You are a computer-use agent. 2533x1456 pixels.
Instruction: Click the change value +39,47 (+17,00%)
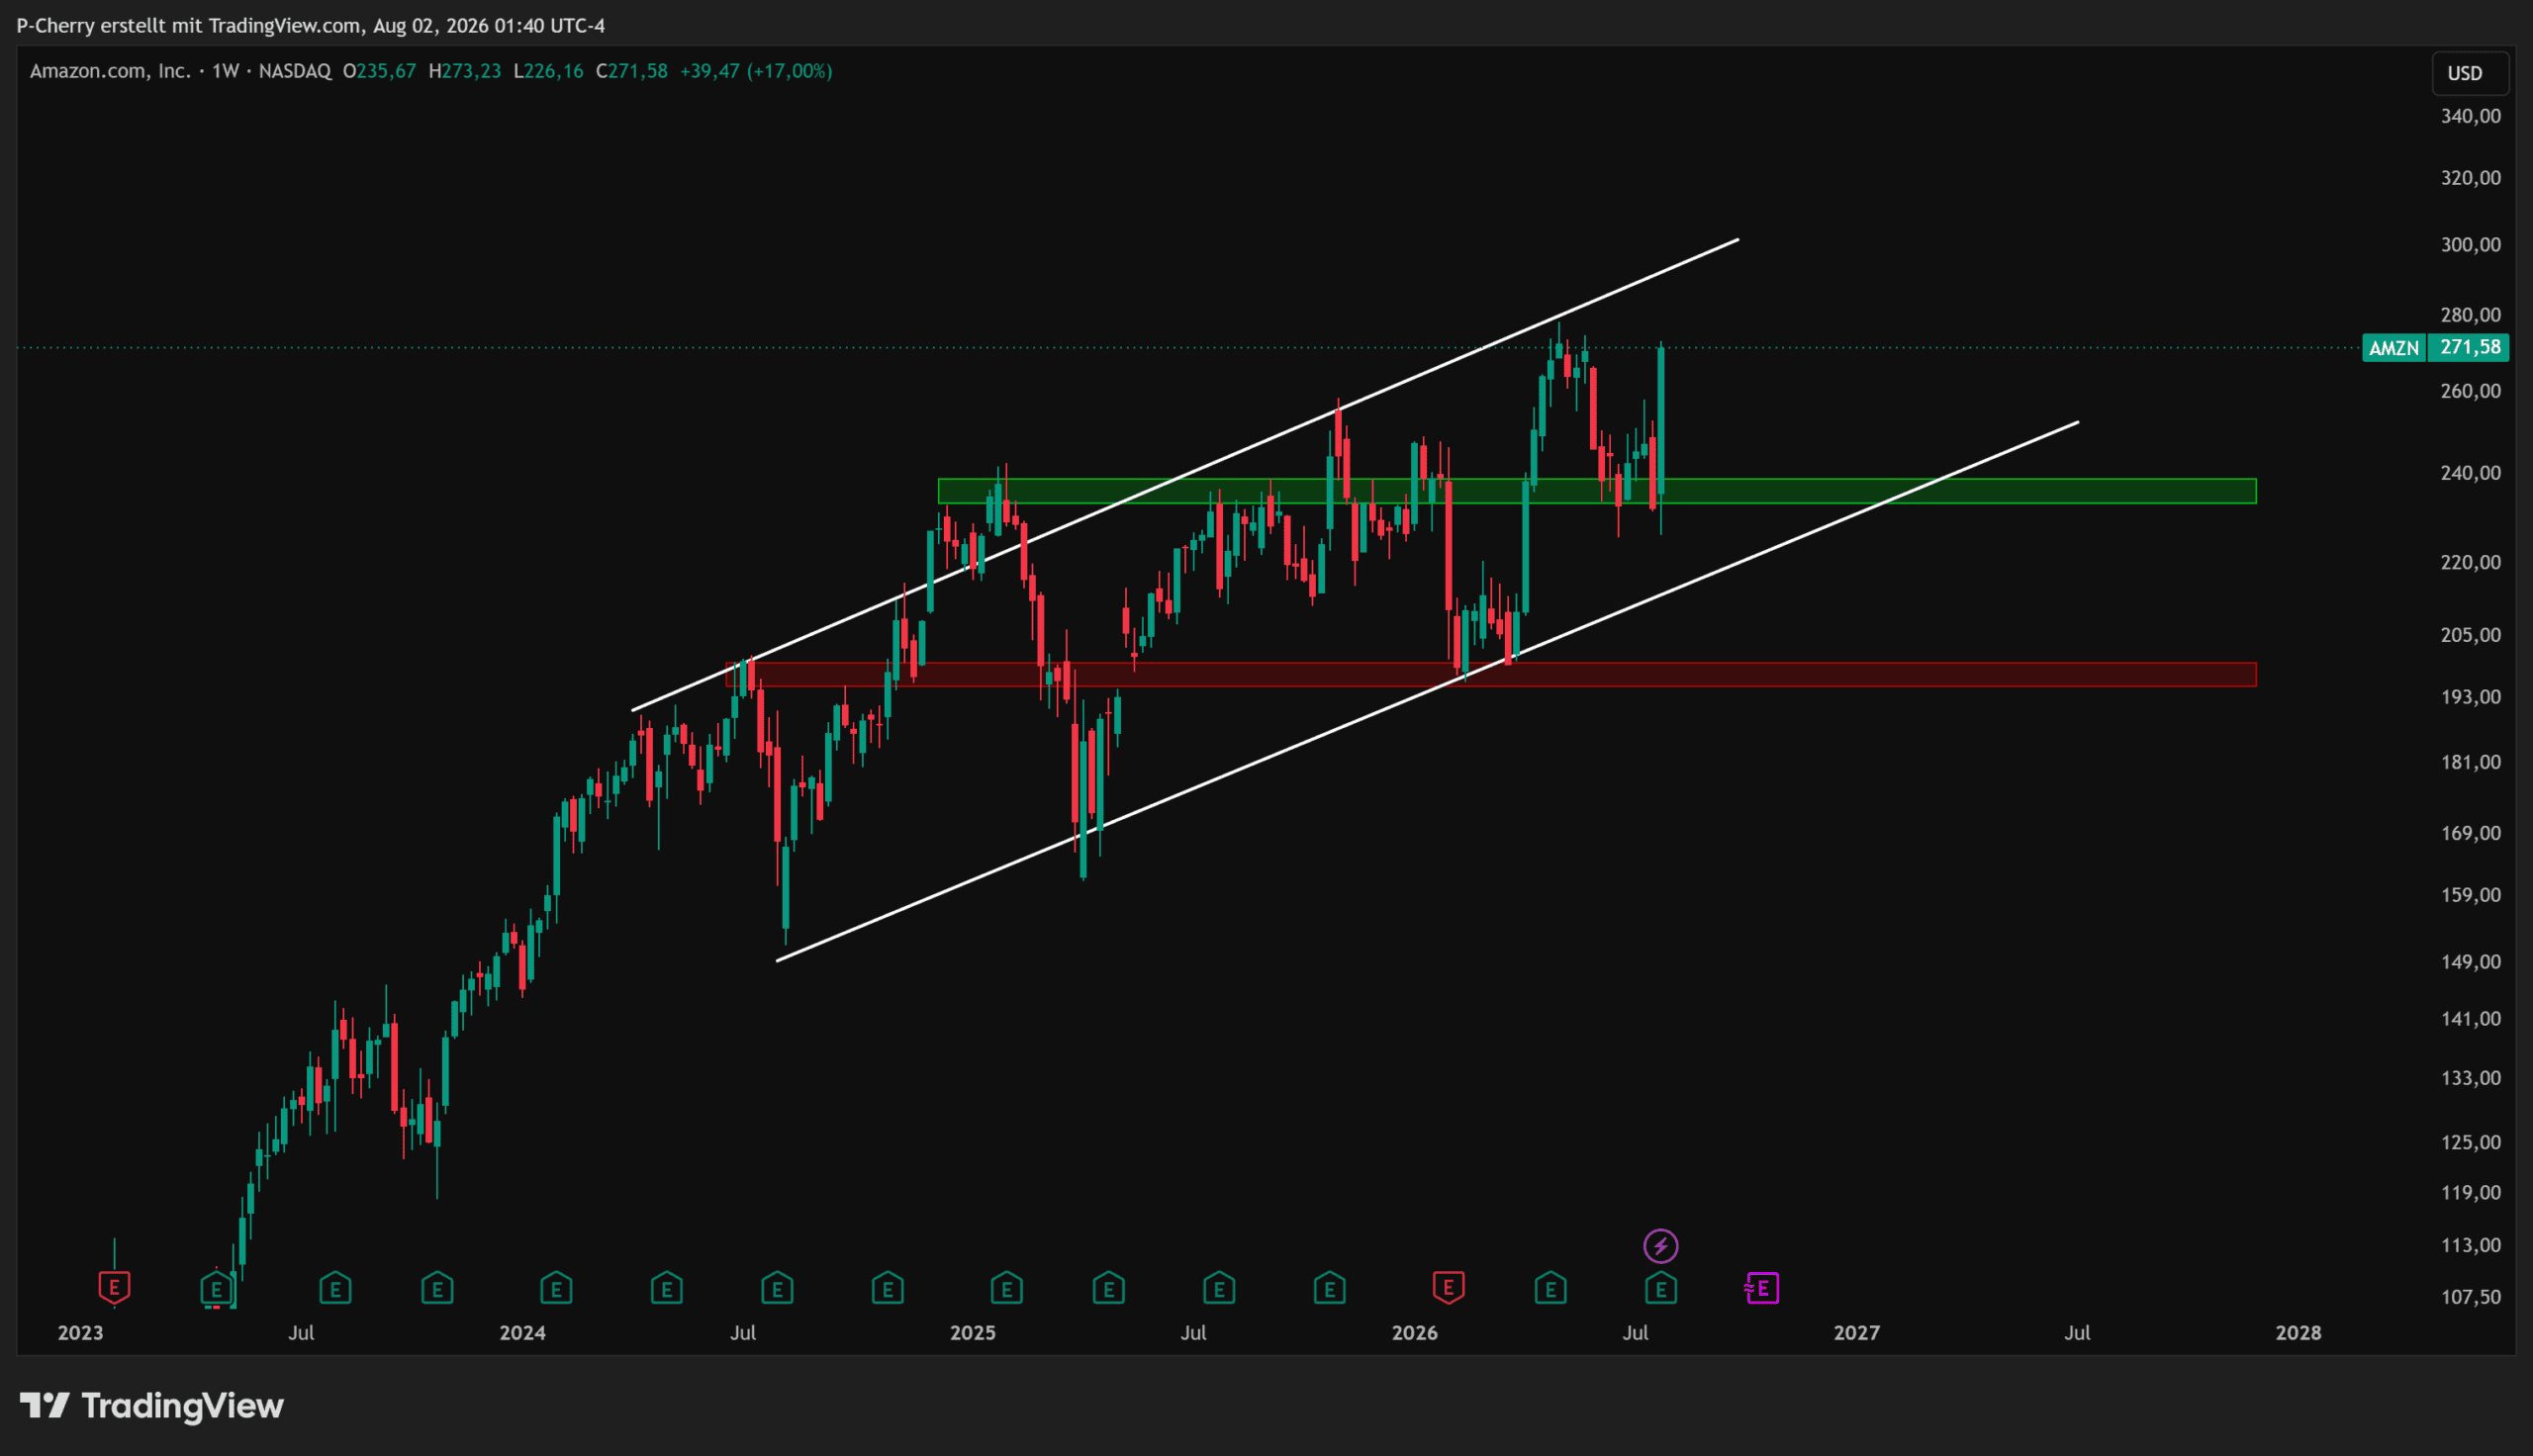756,71
